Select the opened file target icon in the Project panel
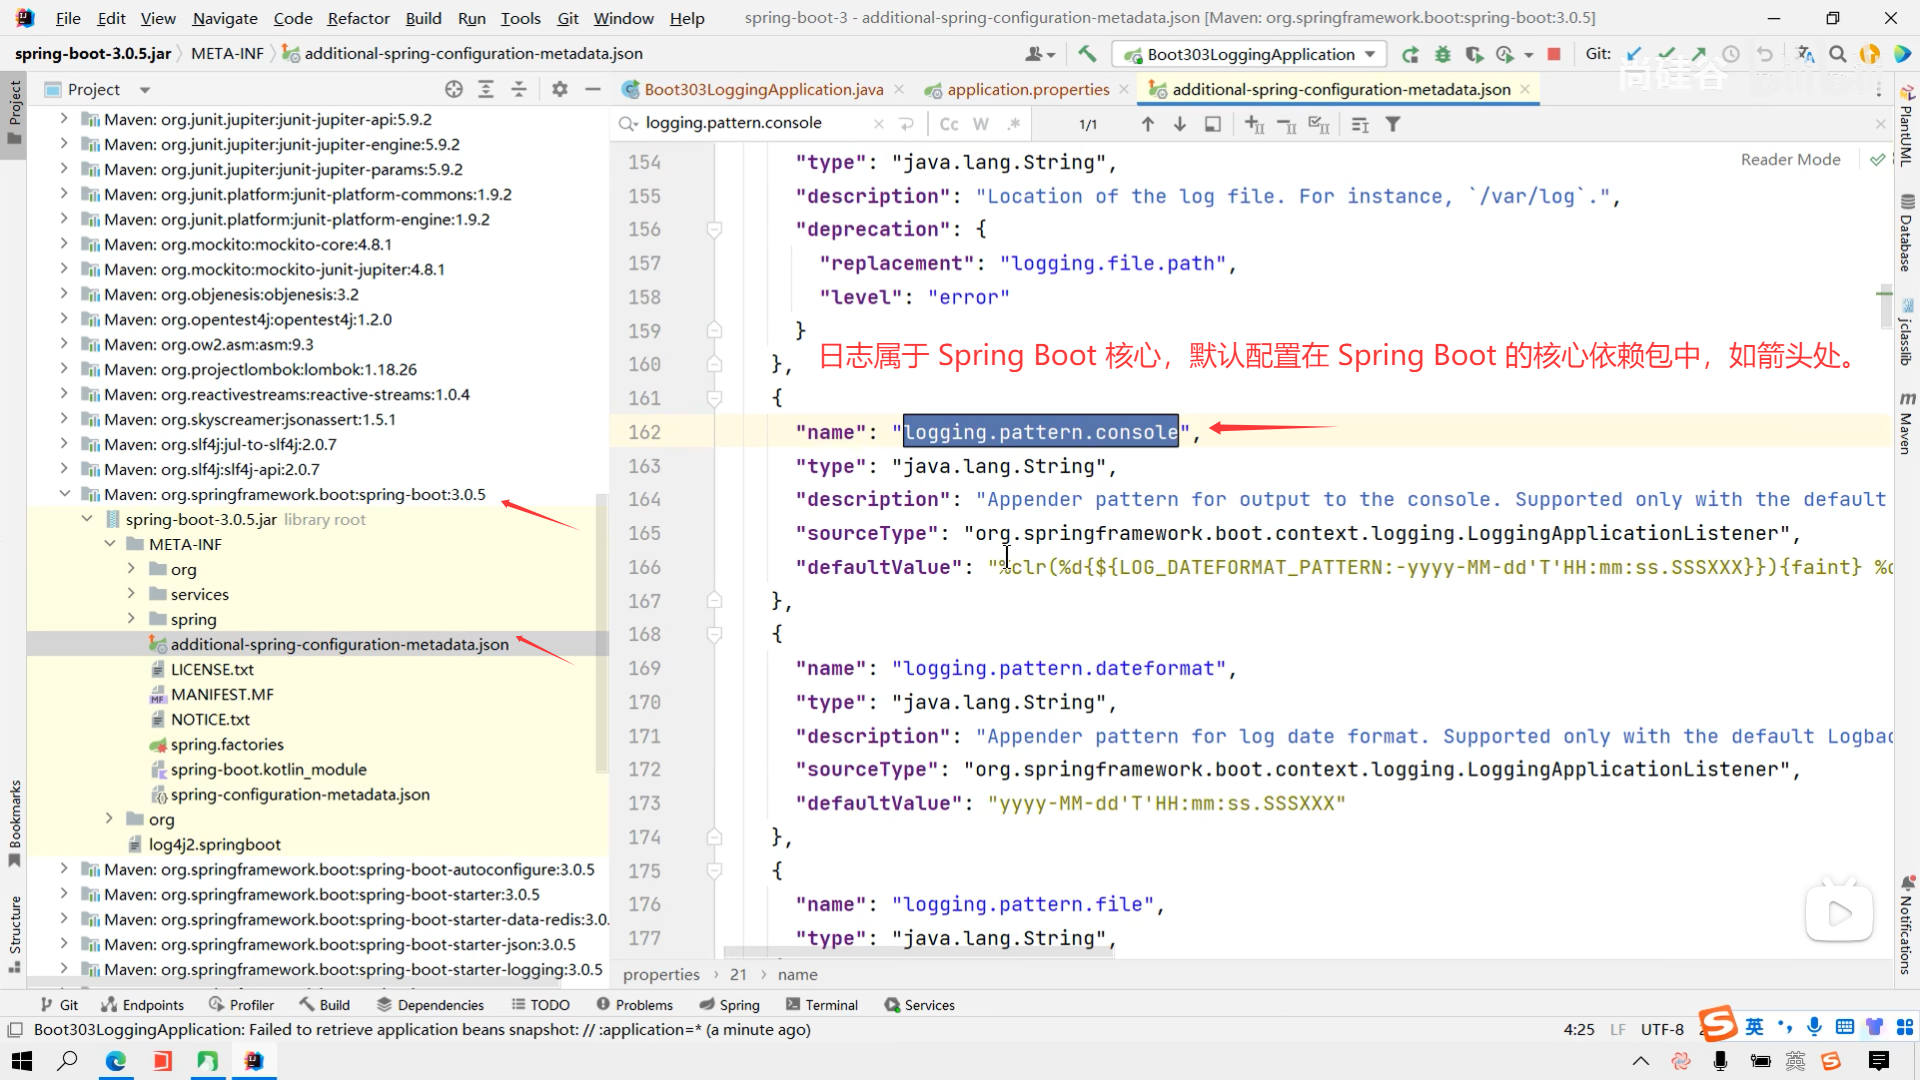The height and width of the screenshot is (1080, 1920). coord(454,89)
